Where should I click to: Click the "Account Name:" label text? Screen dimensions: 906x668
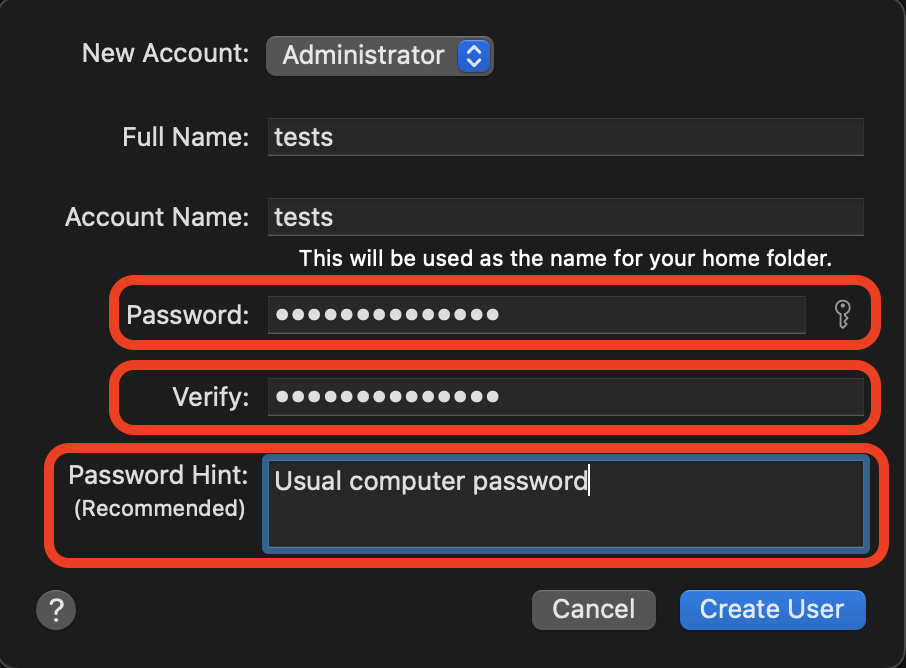(x=157, y=217)
